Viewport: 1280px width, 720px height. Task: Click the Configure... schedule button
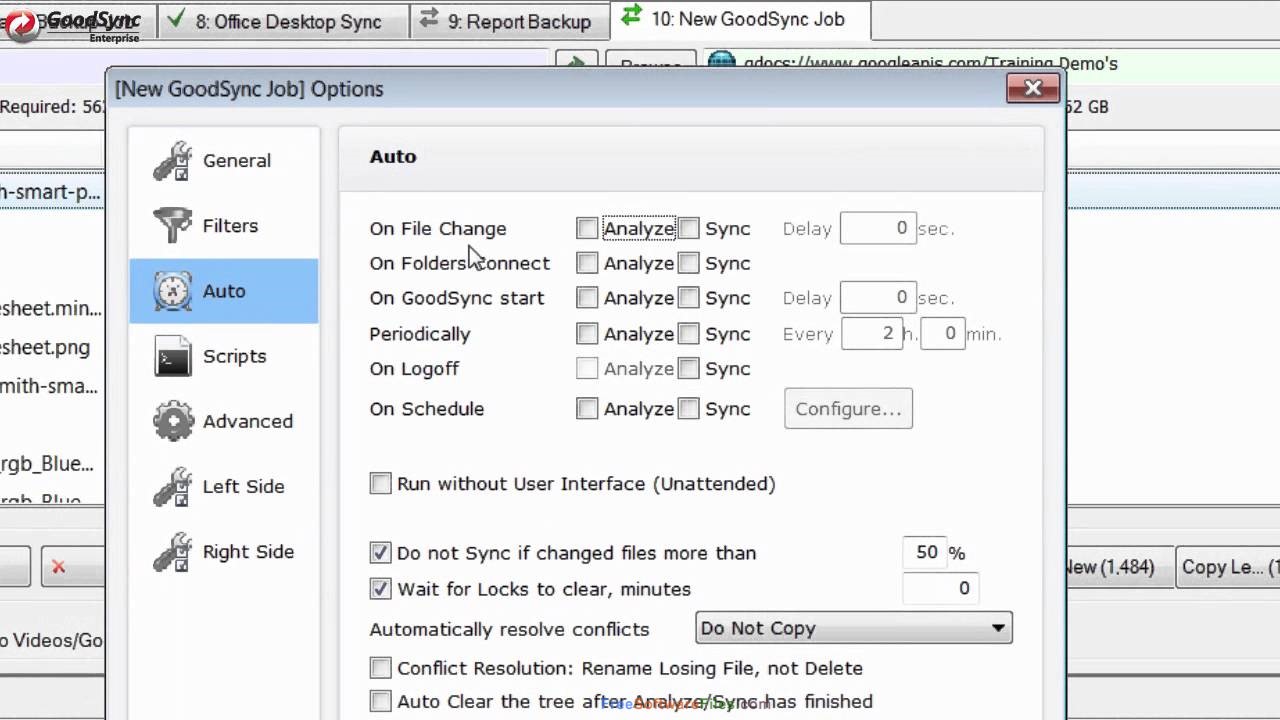pyautogui.click(x=848, y=409)
